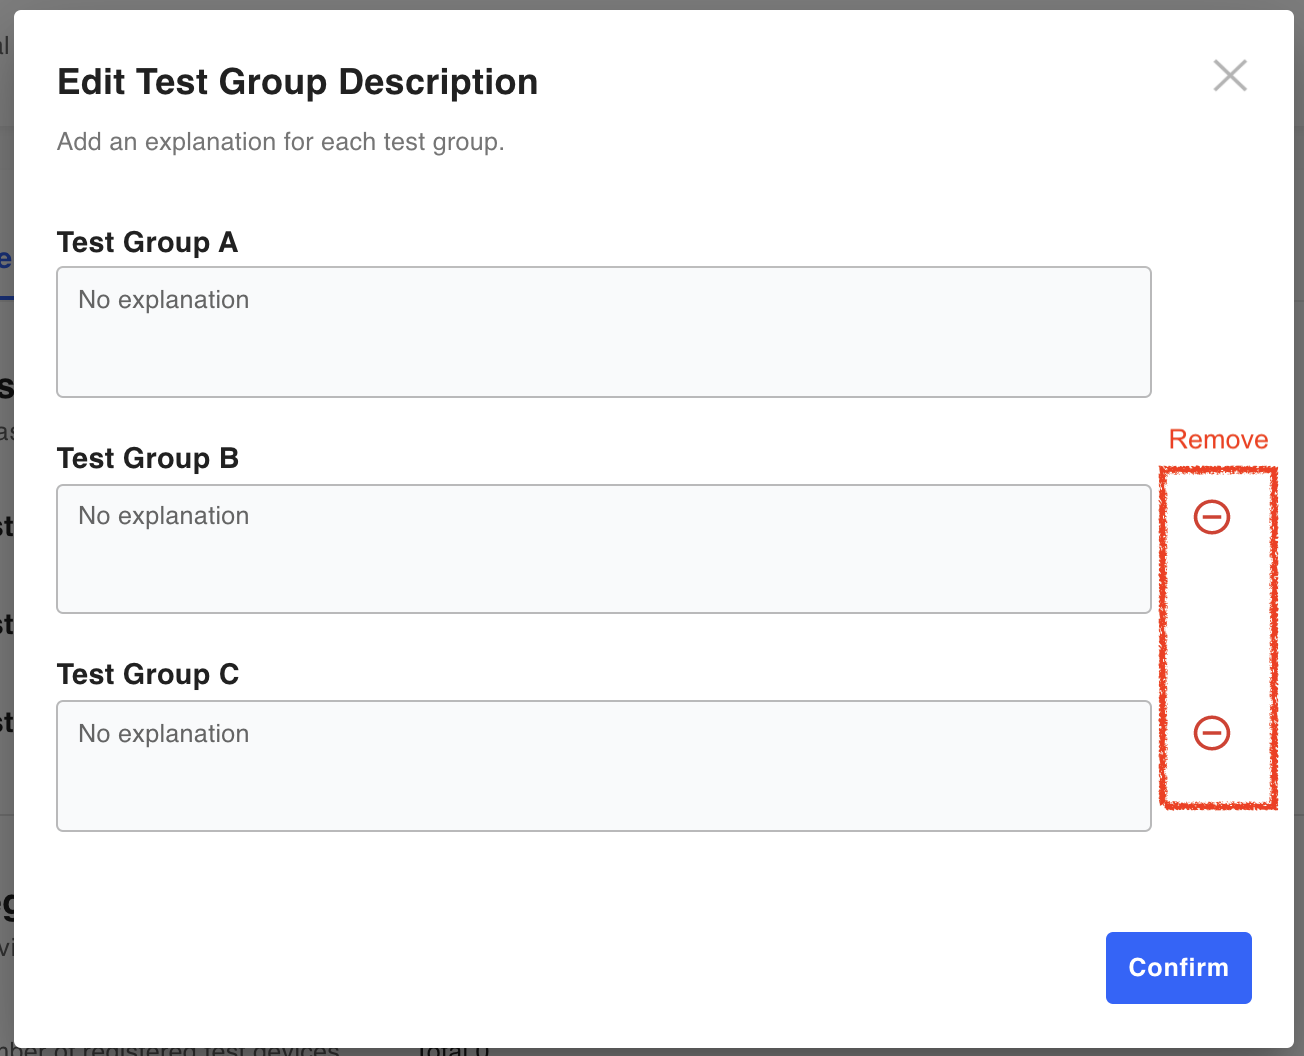Click the Test Group C label
This screenshot has width=1304, height=1056.
147,675
